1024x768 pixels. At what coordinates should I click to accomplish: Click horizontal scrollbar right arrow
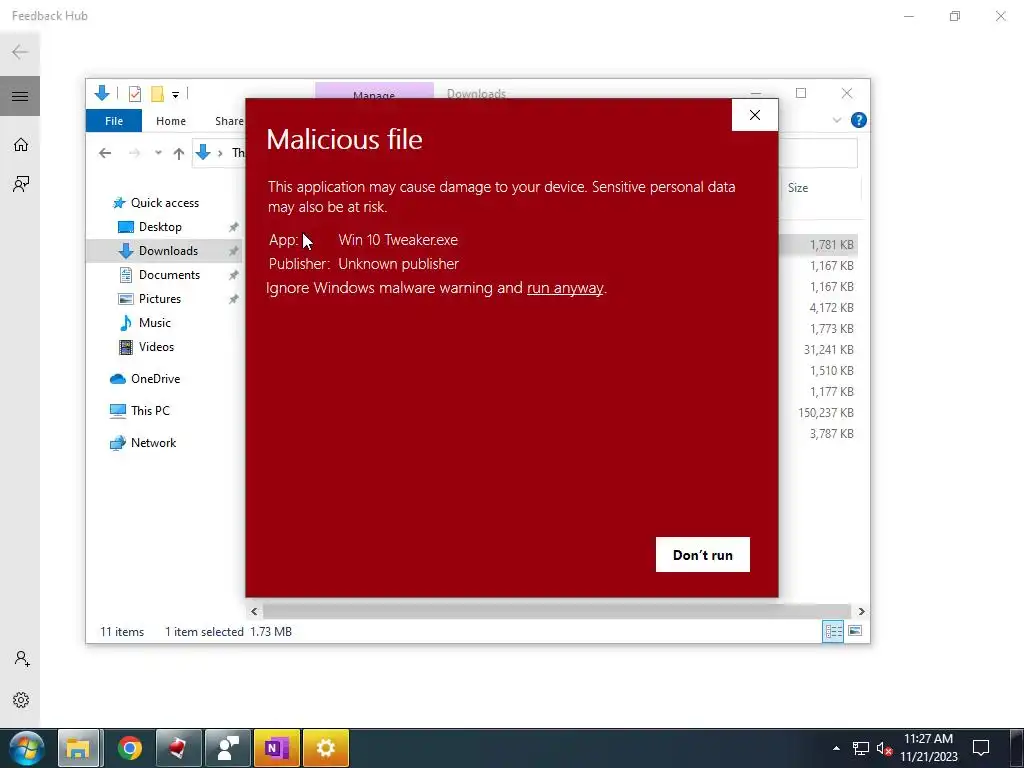click(861, 611)
